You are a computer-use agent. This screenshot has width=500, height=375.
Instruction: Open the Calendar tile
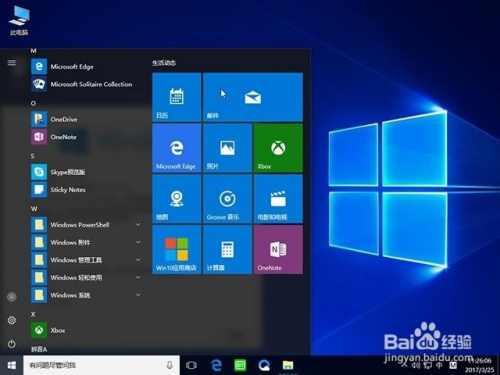[x=177, y=97]
